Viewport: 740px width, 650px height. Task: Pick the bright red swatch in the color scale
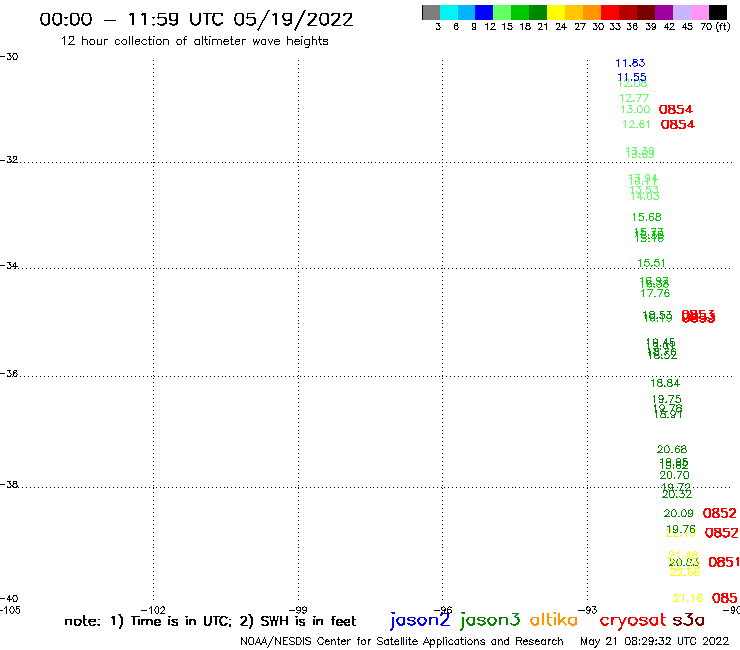610,12
